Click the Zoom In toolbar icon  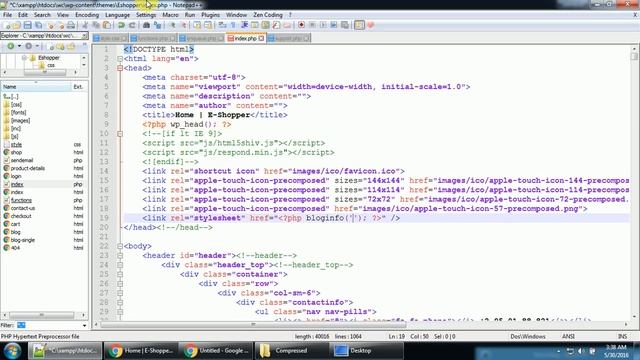pos(173,25)
